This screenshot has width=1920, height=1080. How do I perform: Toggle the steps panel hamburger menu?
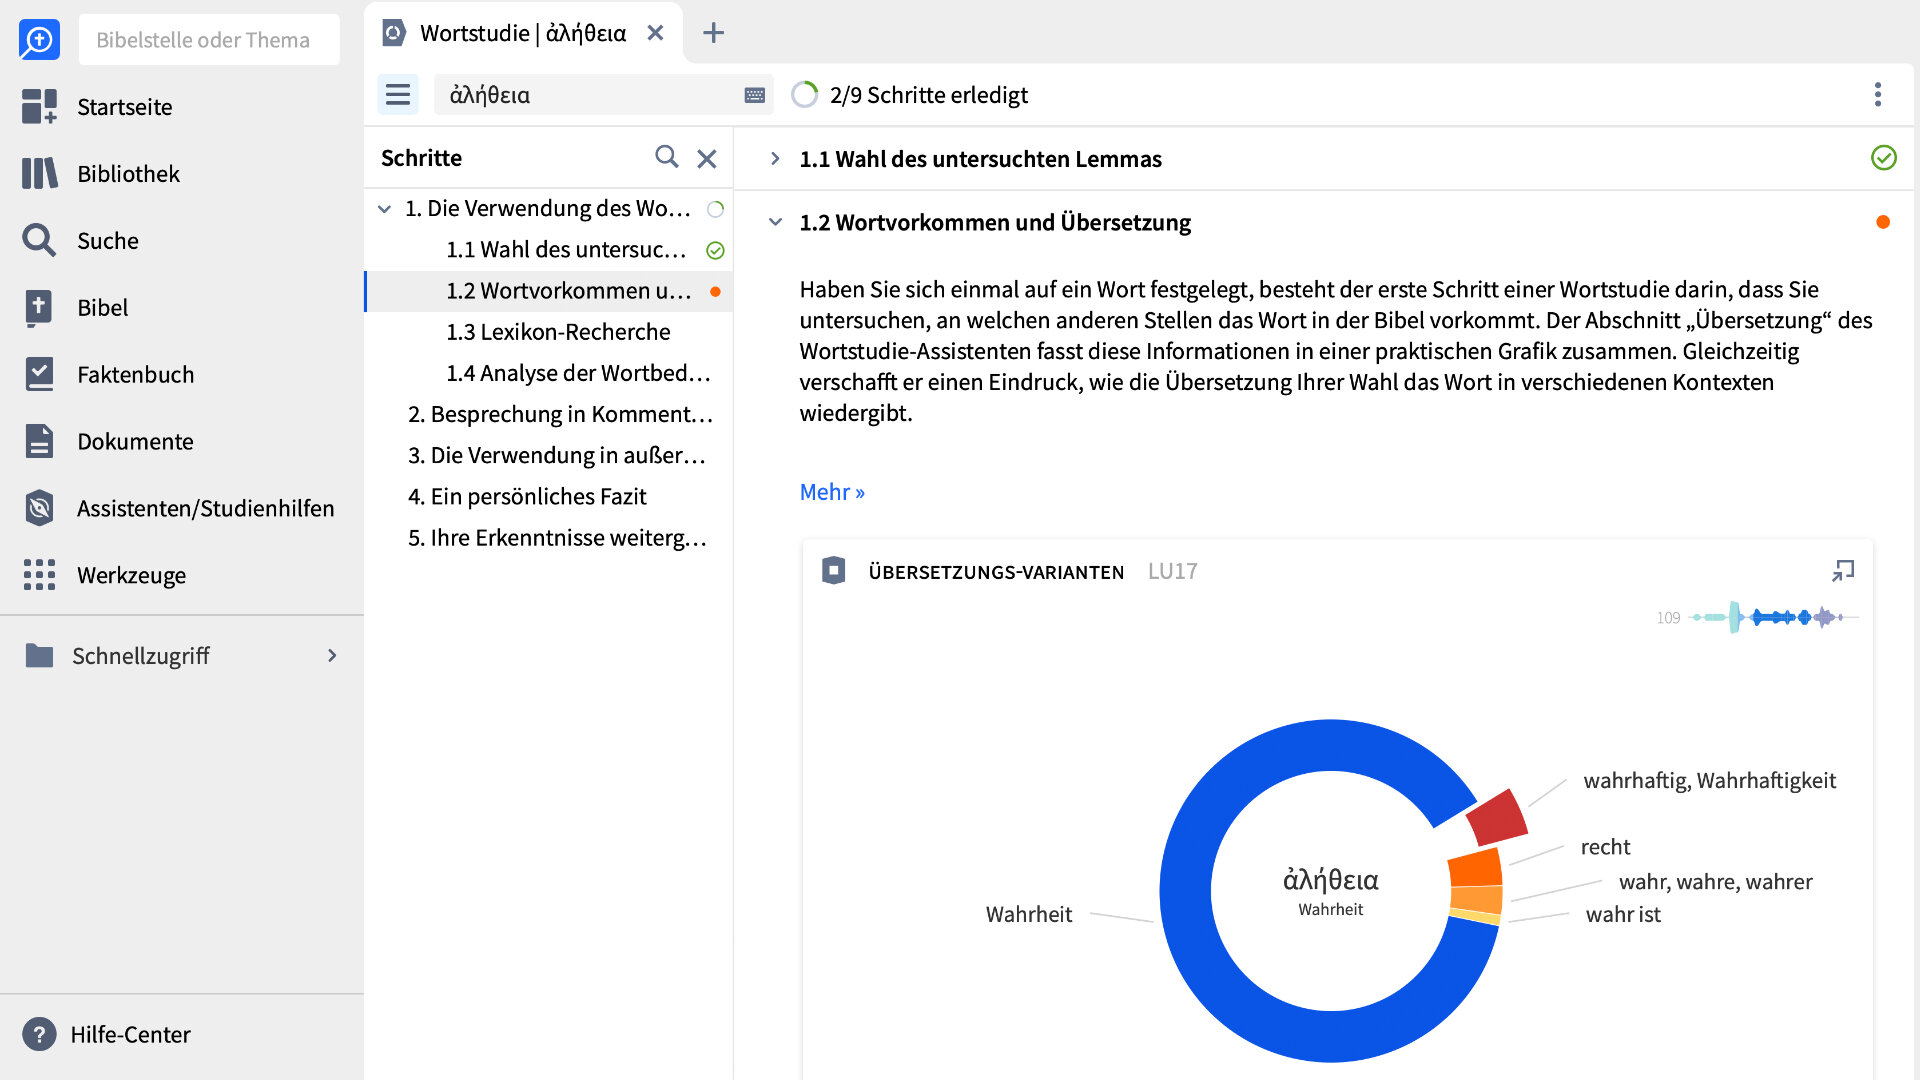click(x=398, y=95)
